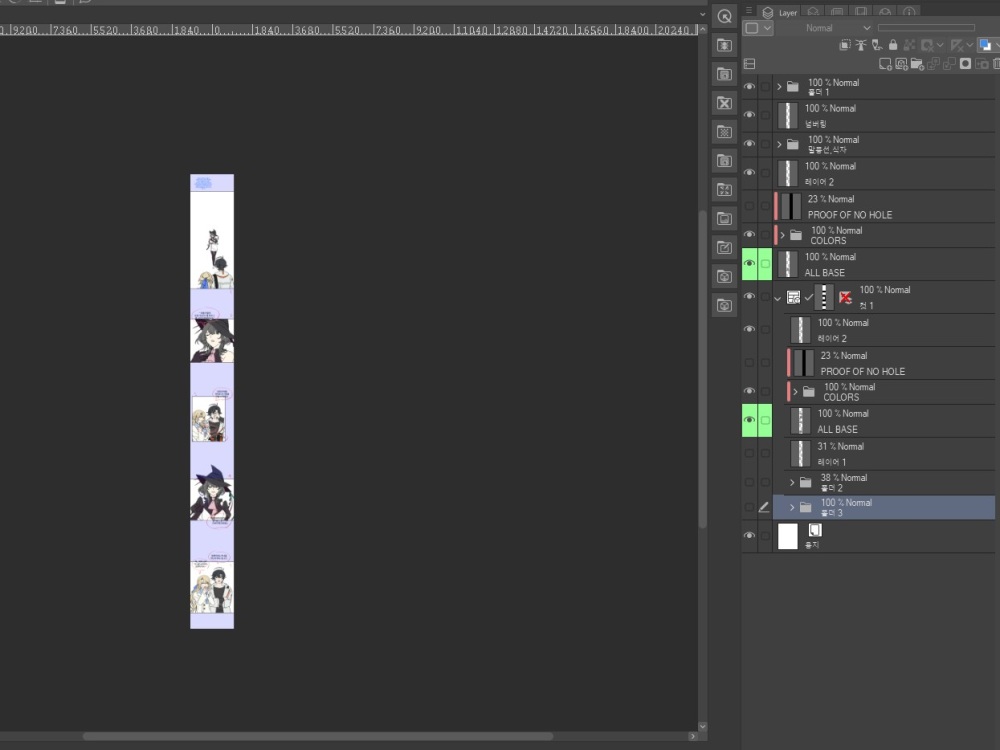Hide the 용지 paper layer
This screenshot has height=750, width=1000.
(x=749, y=536)
